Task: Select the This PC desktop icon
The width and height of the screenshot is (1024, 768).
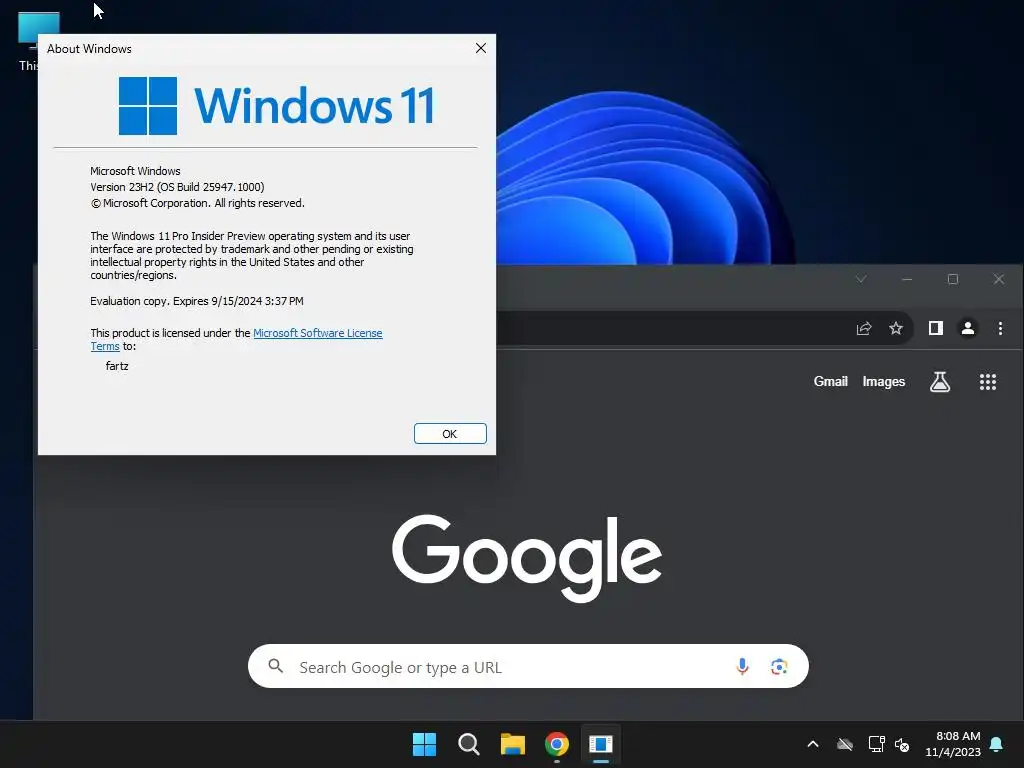Action: [x=28, y=41]
